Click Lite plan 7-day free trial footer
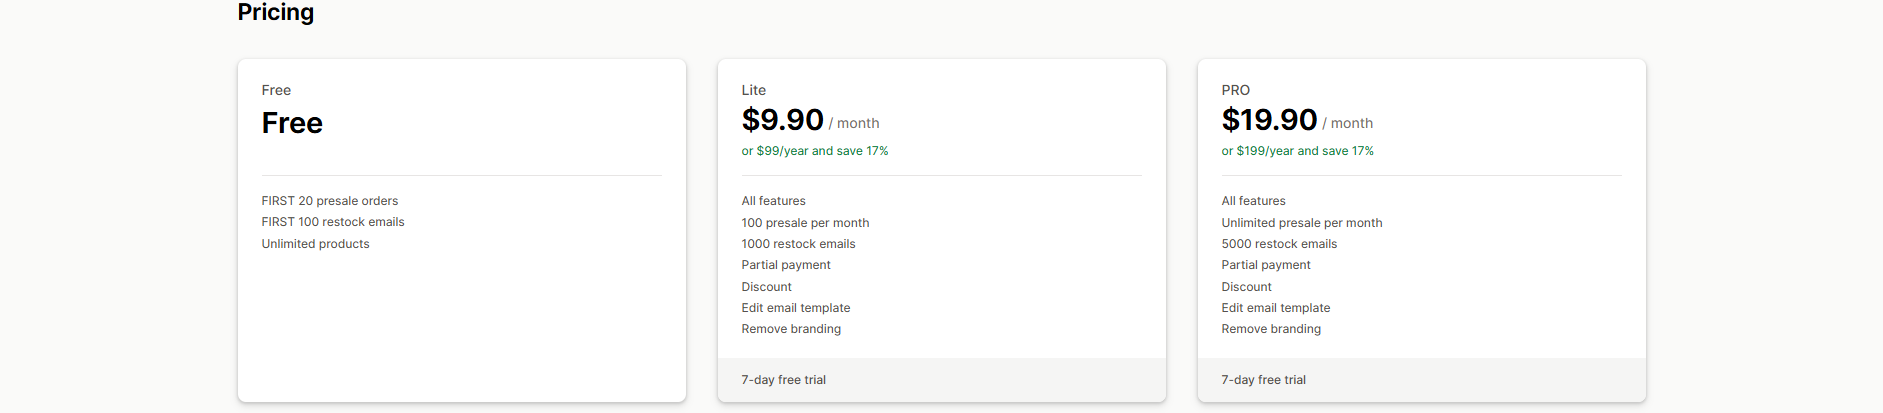This screenshot has height=413, width=1883. (783, 380)
